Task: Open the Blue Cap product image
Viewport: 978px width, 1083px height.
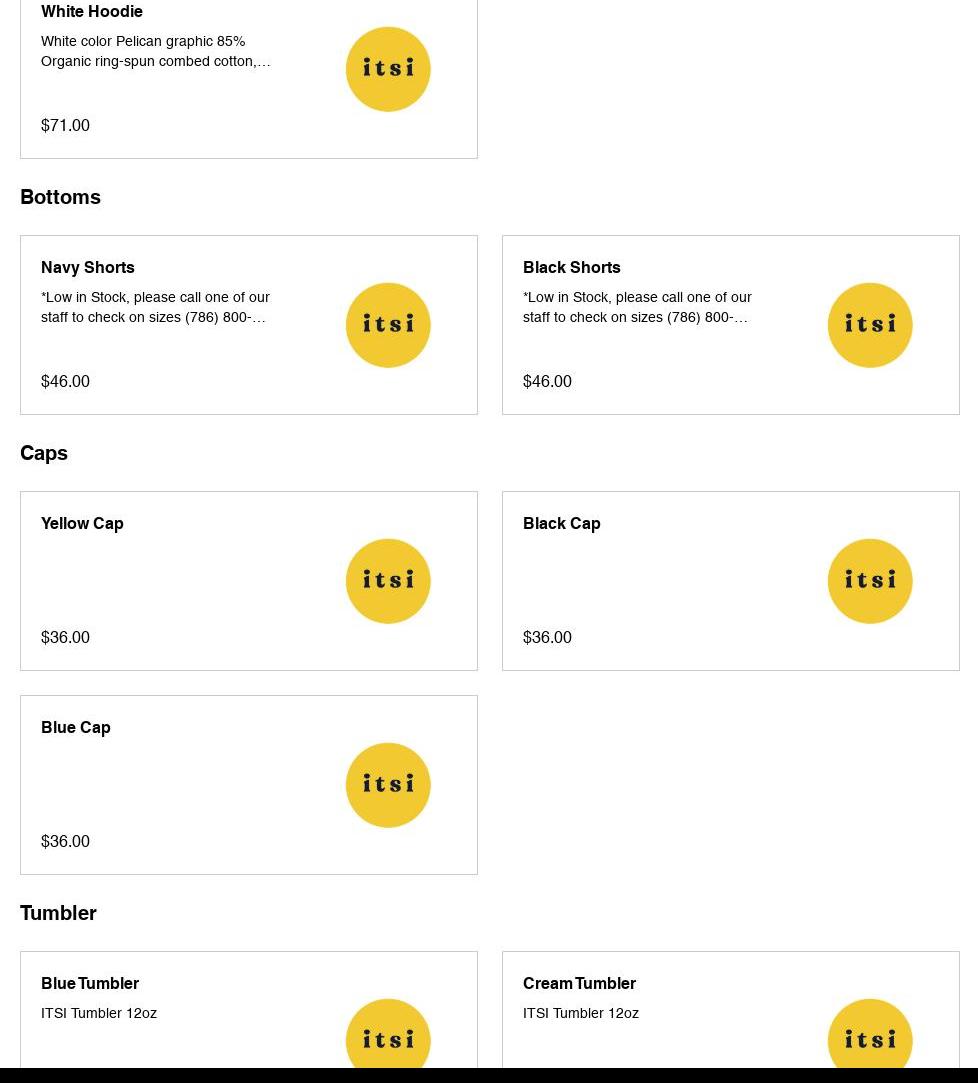Action: point(388,785)
